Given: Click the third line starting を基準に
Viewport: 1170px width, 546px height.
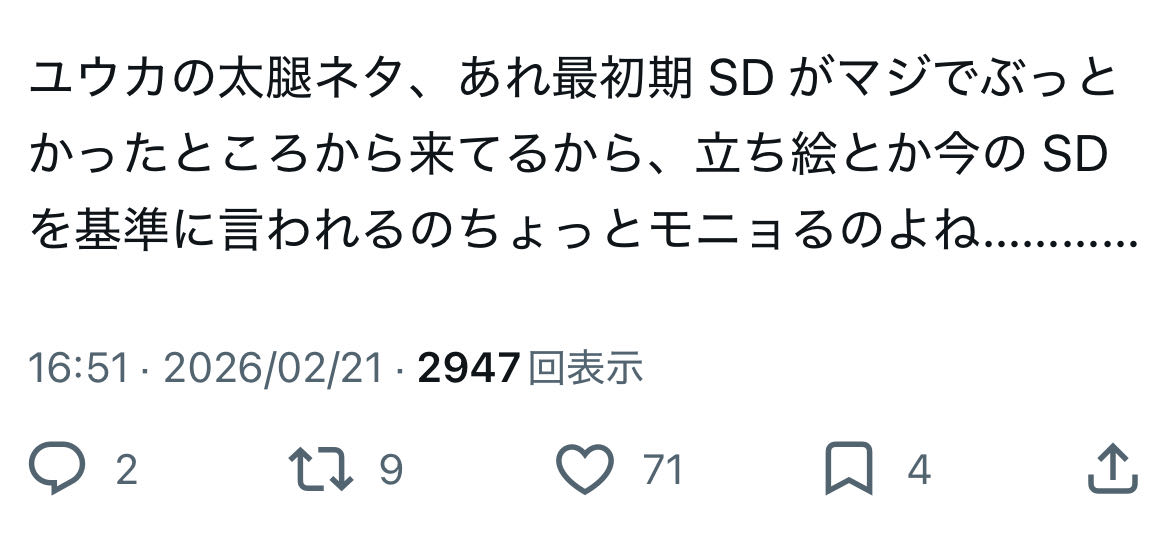Looking at the screenshot, I should [584, 233].
